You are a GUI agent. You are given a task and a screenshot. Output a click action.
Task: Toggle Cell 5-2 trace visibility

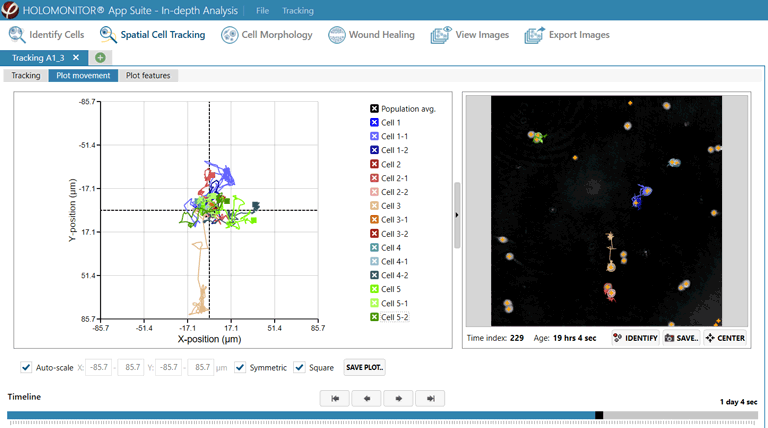374,317
